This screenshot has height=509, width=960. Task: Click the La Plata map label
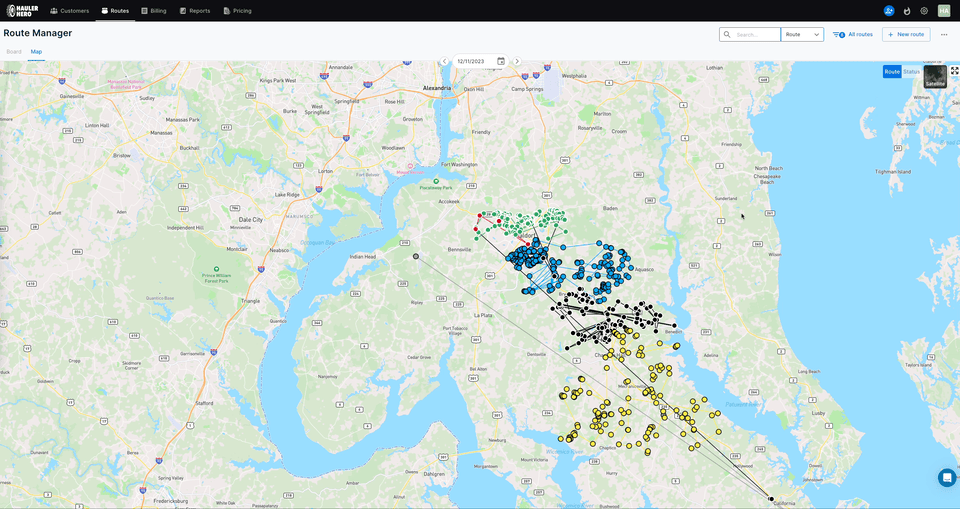pyautogui.click(x=483, y=315)
